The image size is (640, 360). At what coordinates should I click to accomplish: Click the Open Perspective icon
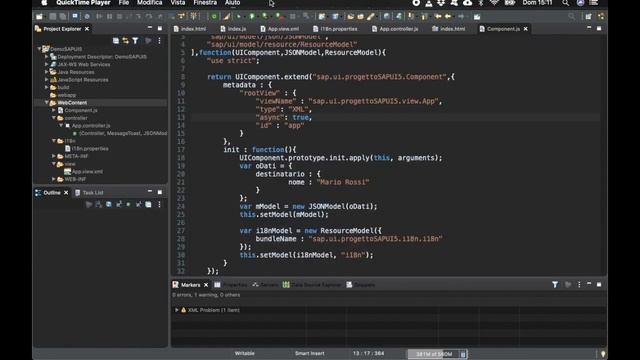click(588, 16)
